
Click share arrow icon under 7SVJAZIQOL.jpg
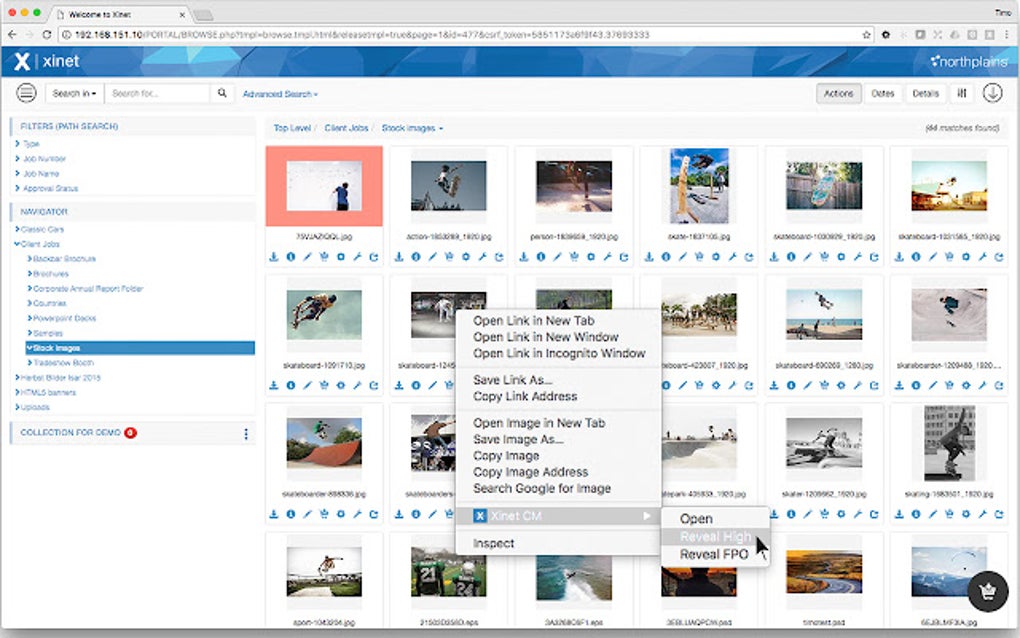click(374, 257)
